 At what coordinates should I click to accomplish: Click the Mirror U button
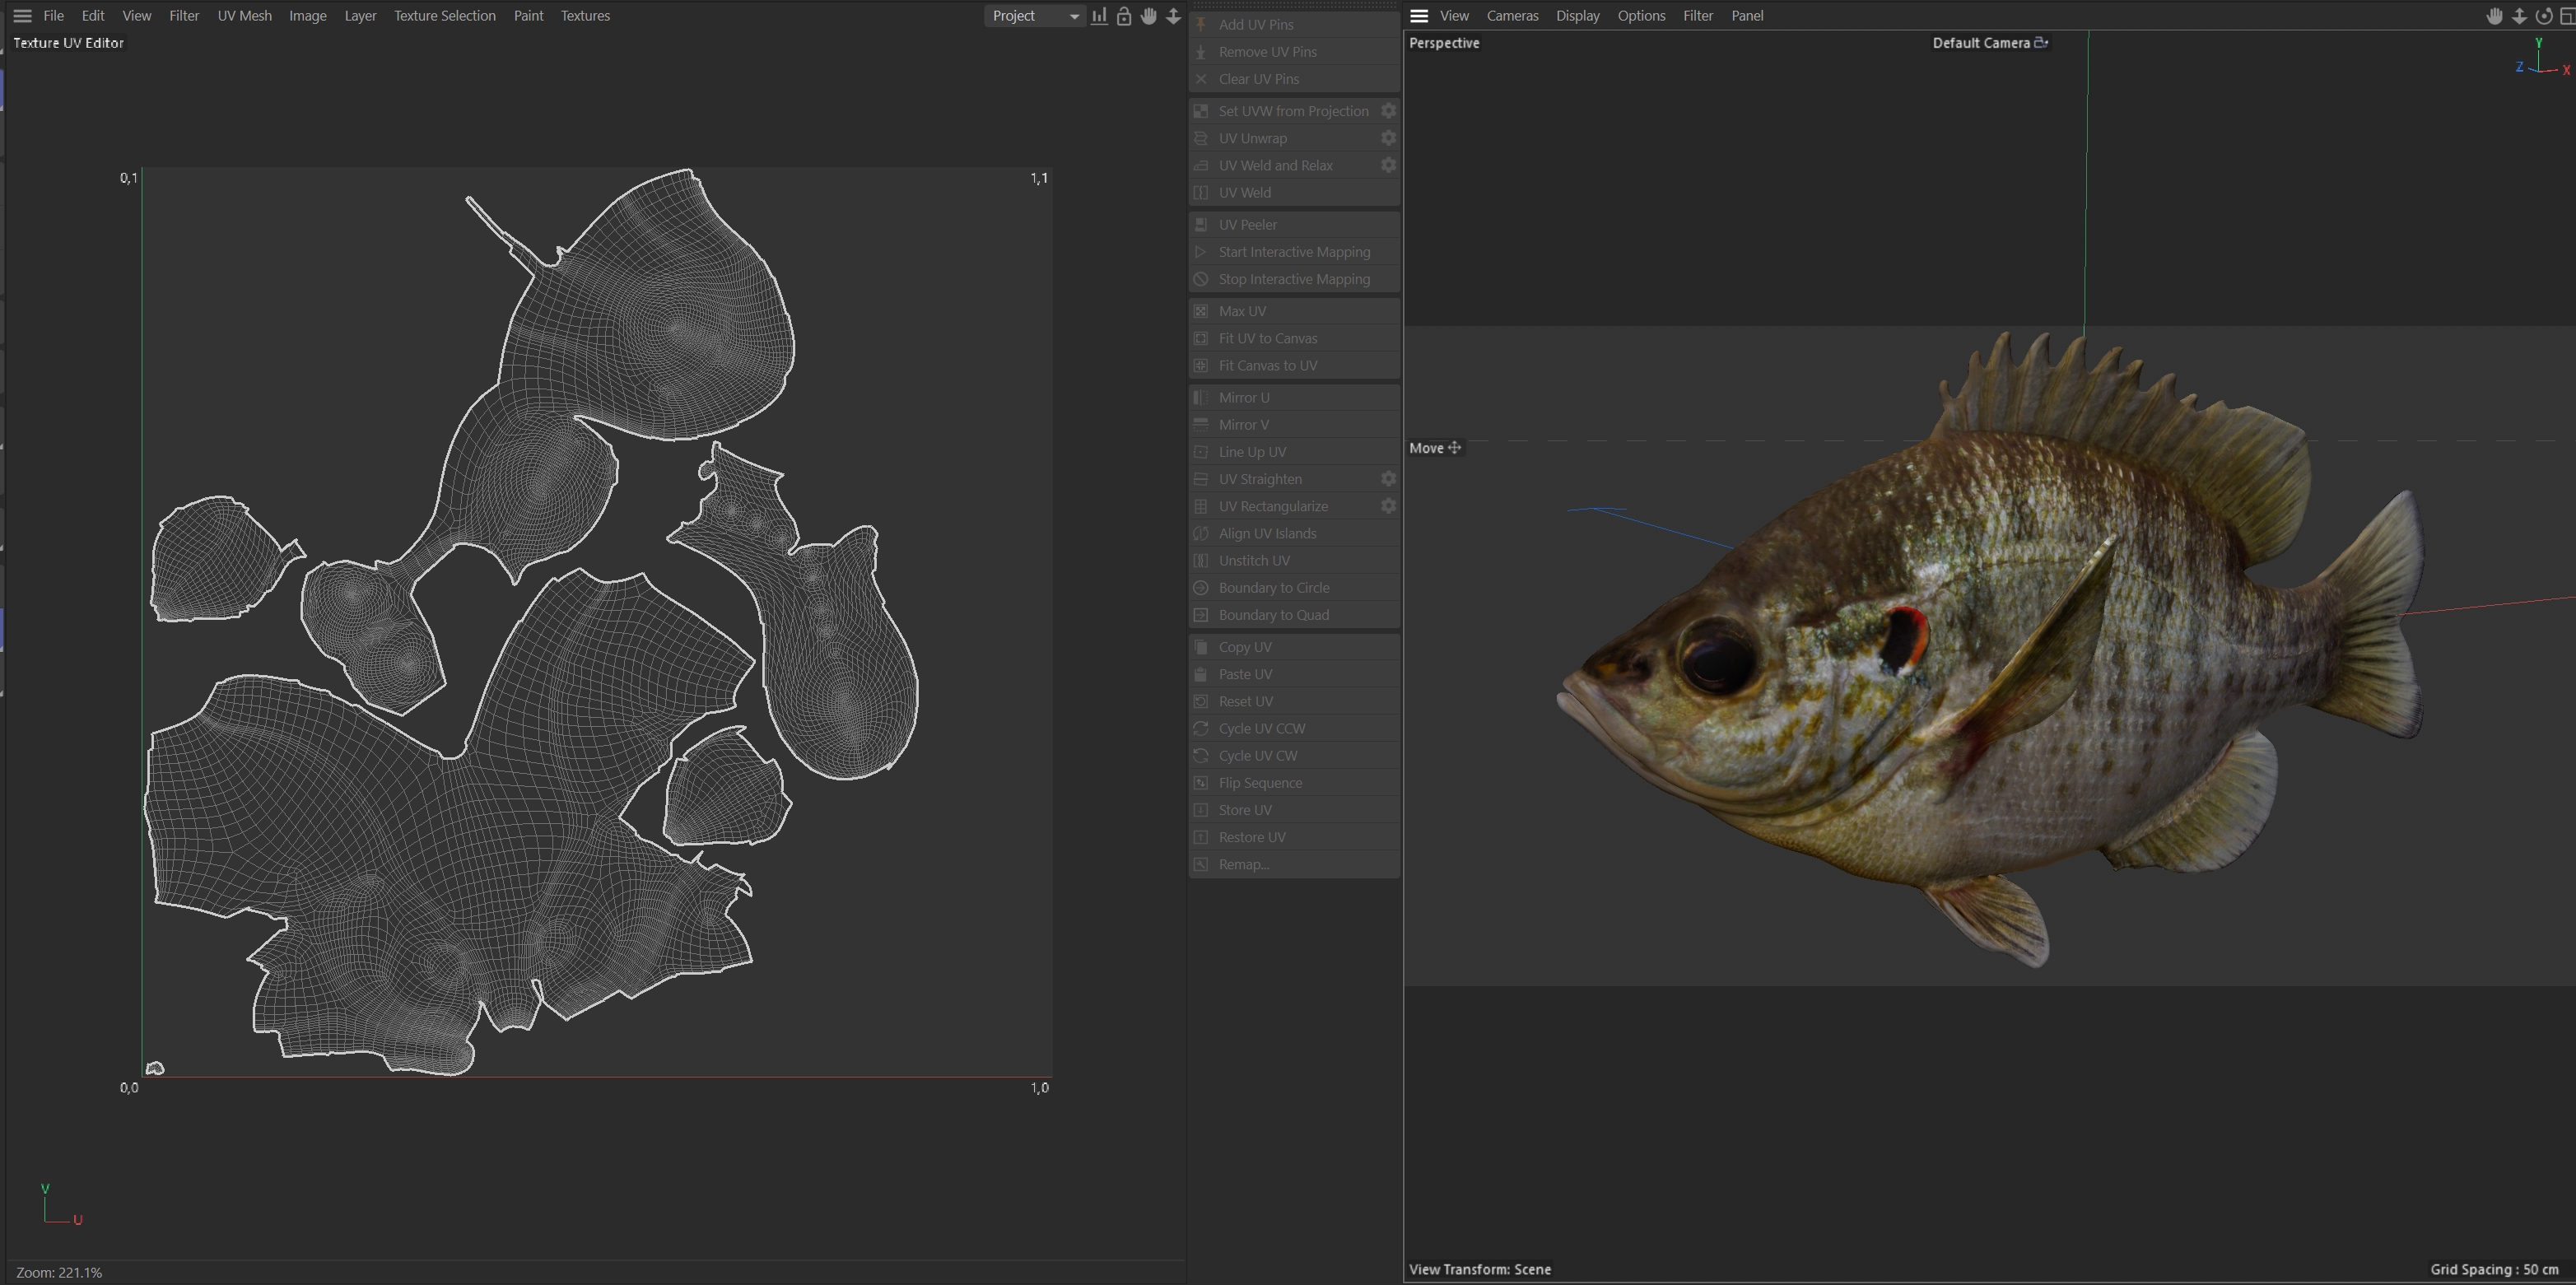(1243, 397)
